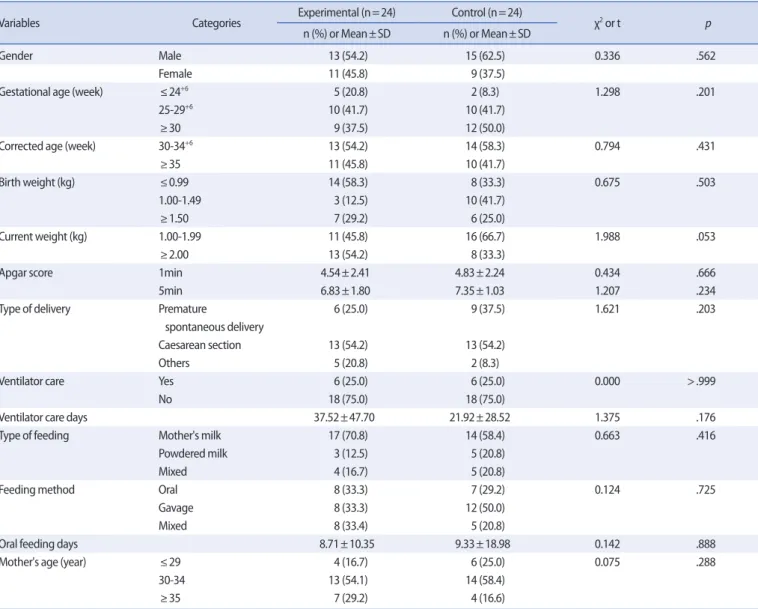758x609 pixels.
Task: Select the Gender p value '.562'
Action: click(x=706, y=56)
